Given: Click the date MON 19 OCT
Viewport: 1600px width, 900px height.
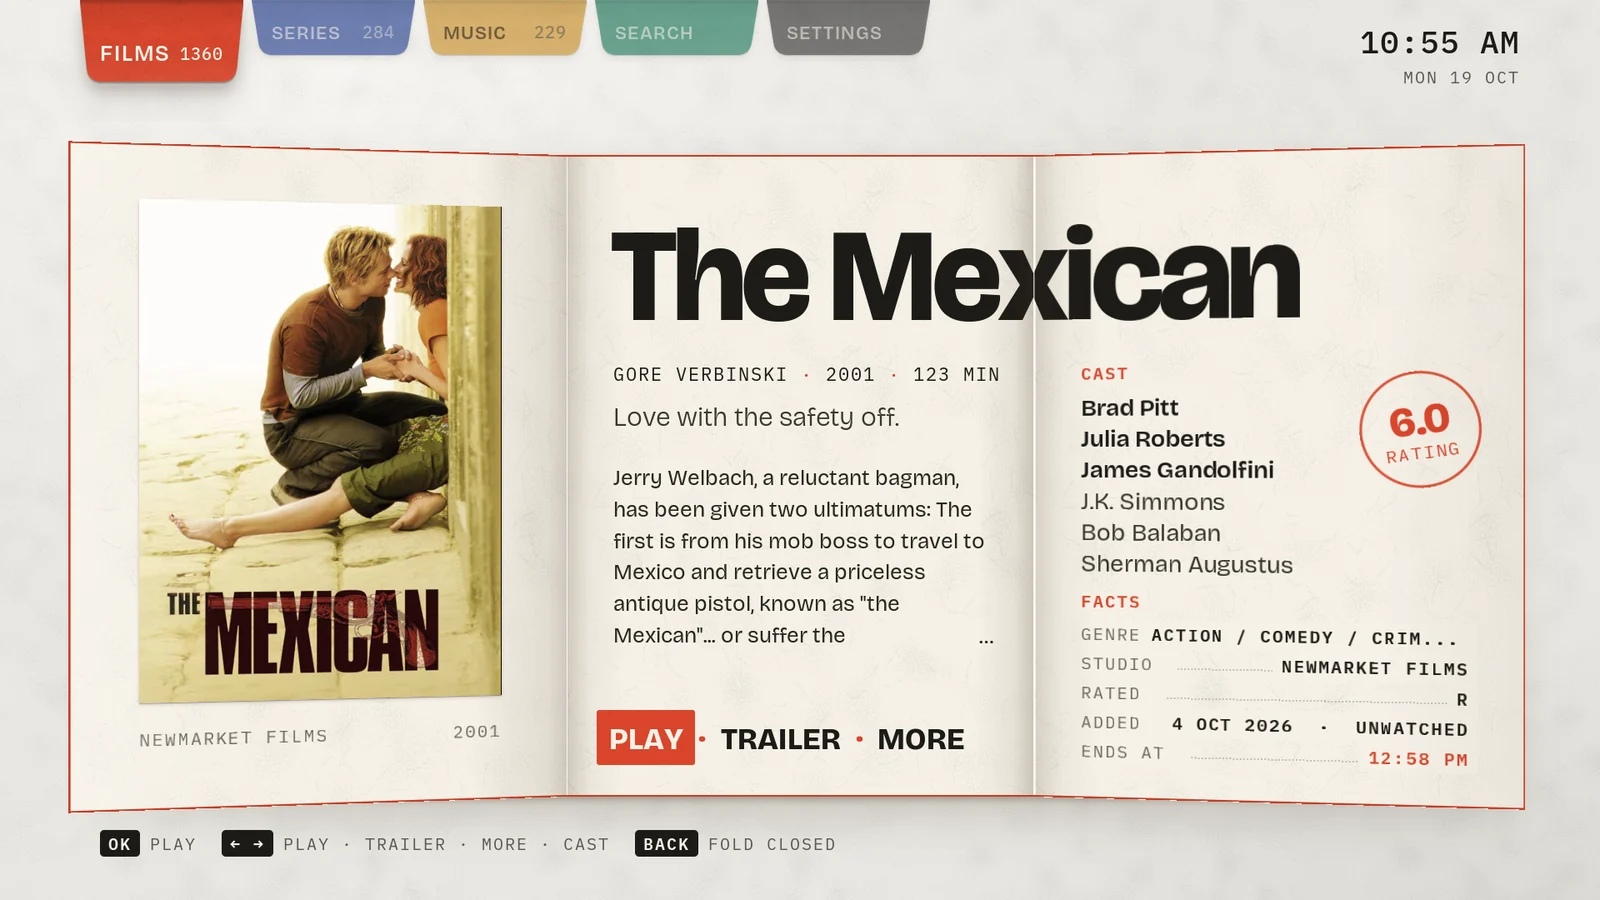Looking at the screenshot, I should tap(1461, 78).
